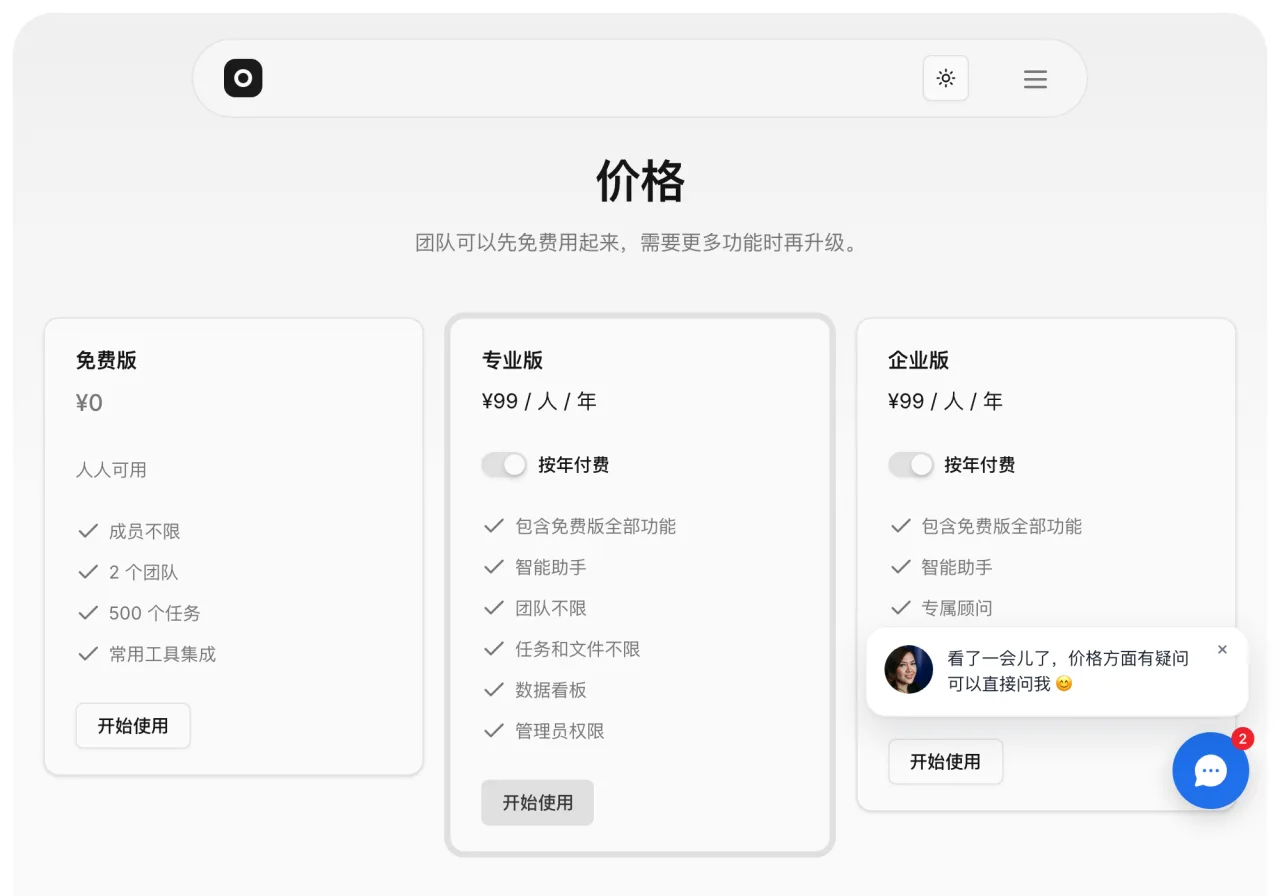Click 开始使用 button in 免费版 card
1280x896 pixels.
click(133, 726)
